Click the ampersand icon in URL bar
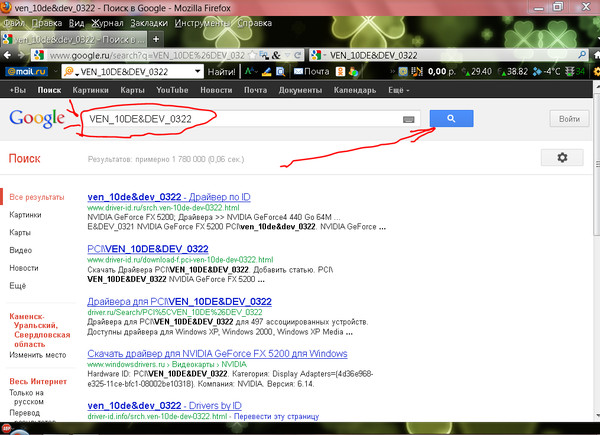 pyautogui.click(x=276, y=55)
